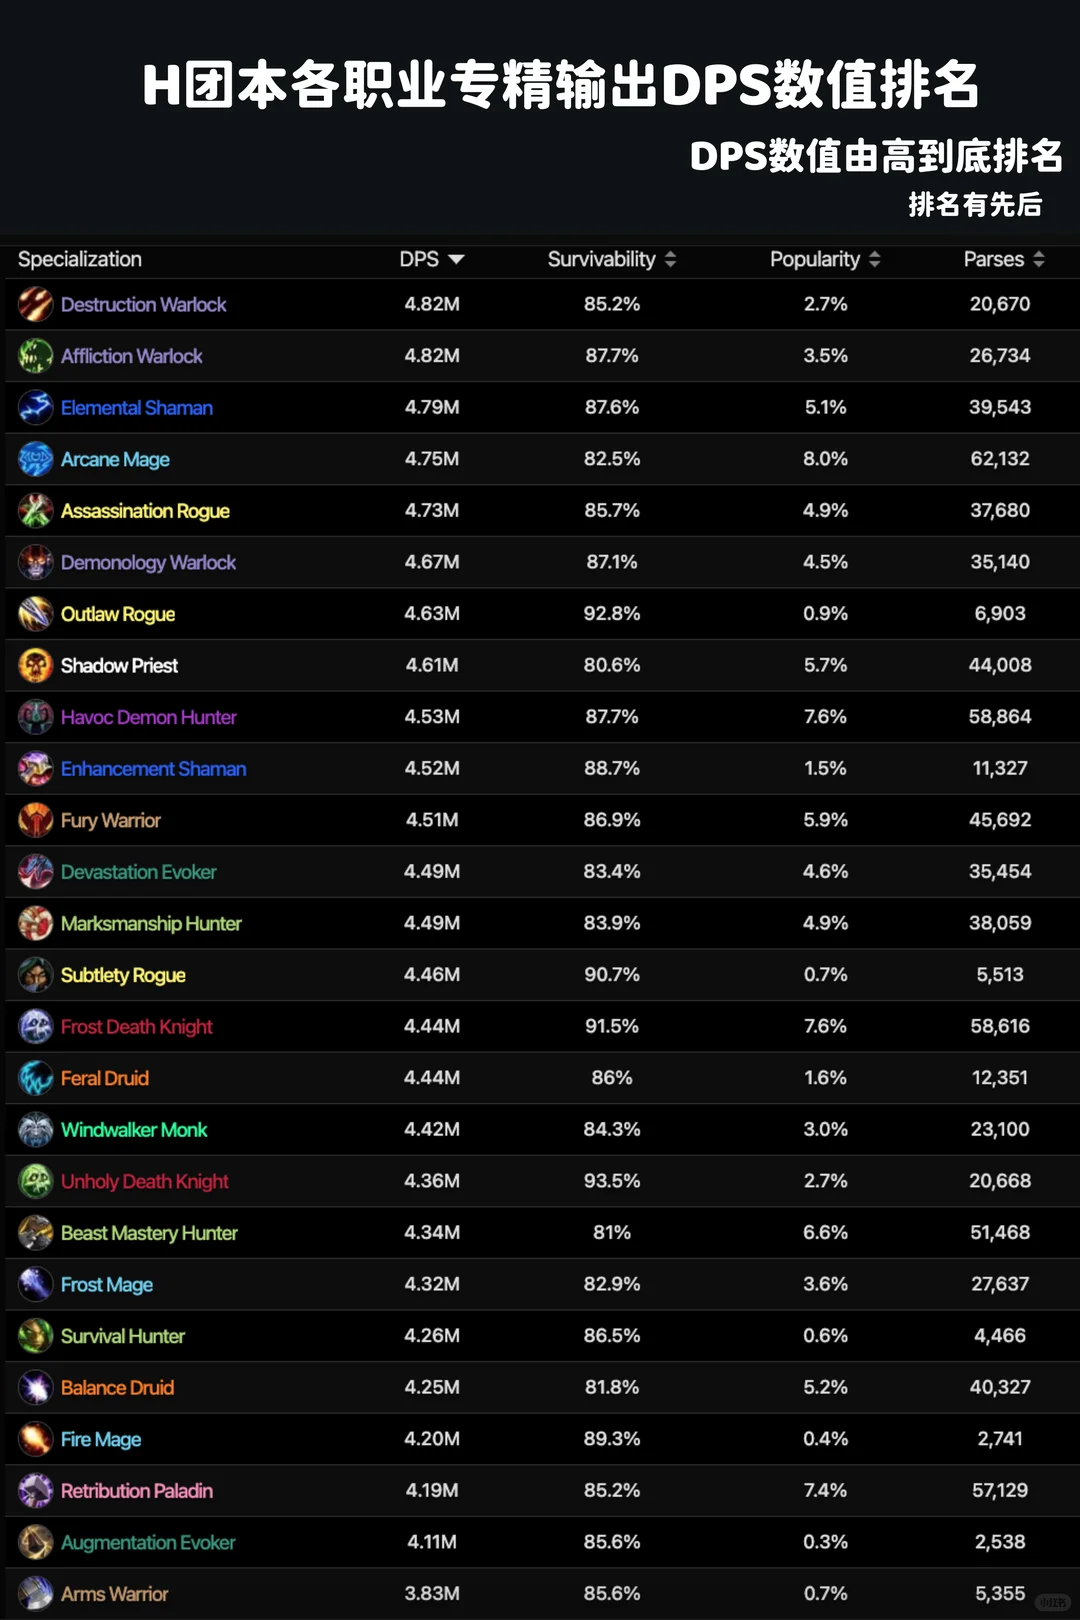Click the Fury Warrior spec icon
Screen dimensions: 1080x1620
[36, 820]
